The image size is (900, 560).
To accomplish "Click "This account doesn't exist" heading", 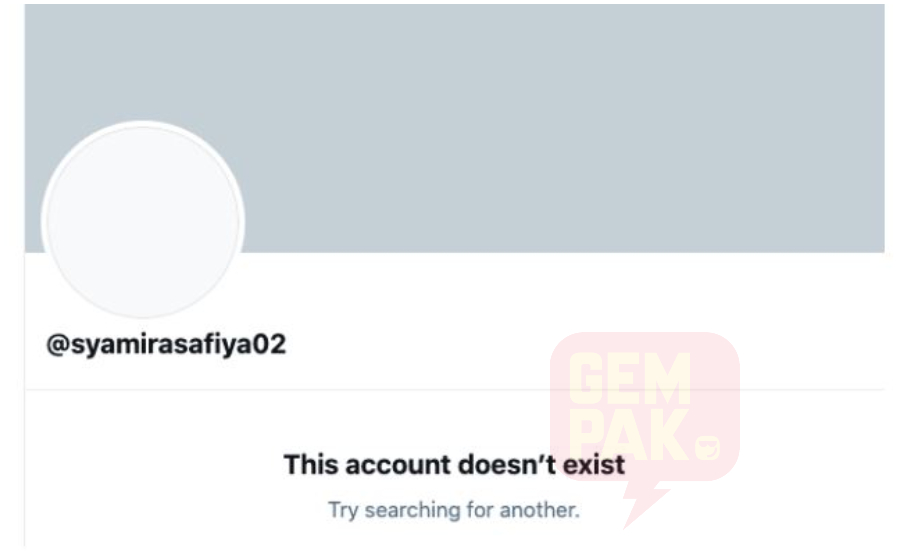I will pyautogui.click(x=454, y=464).
